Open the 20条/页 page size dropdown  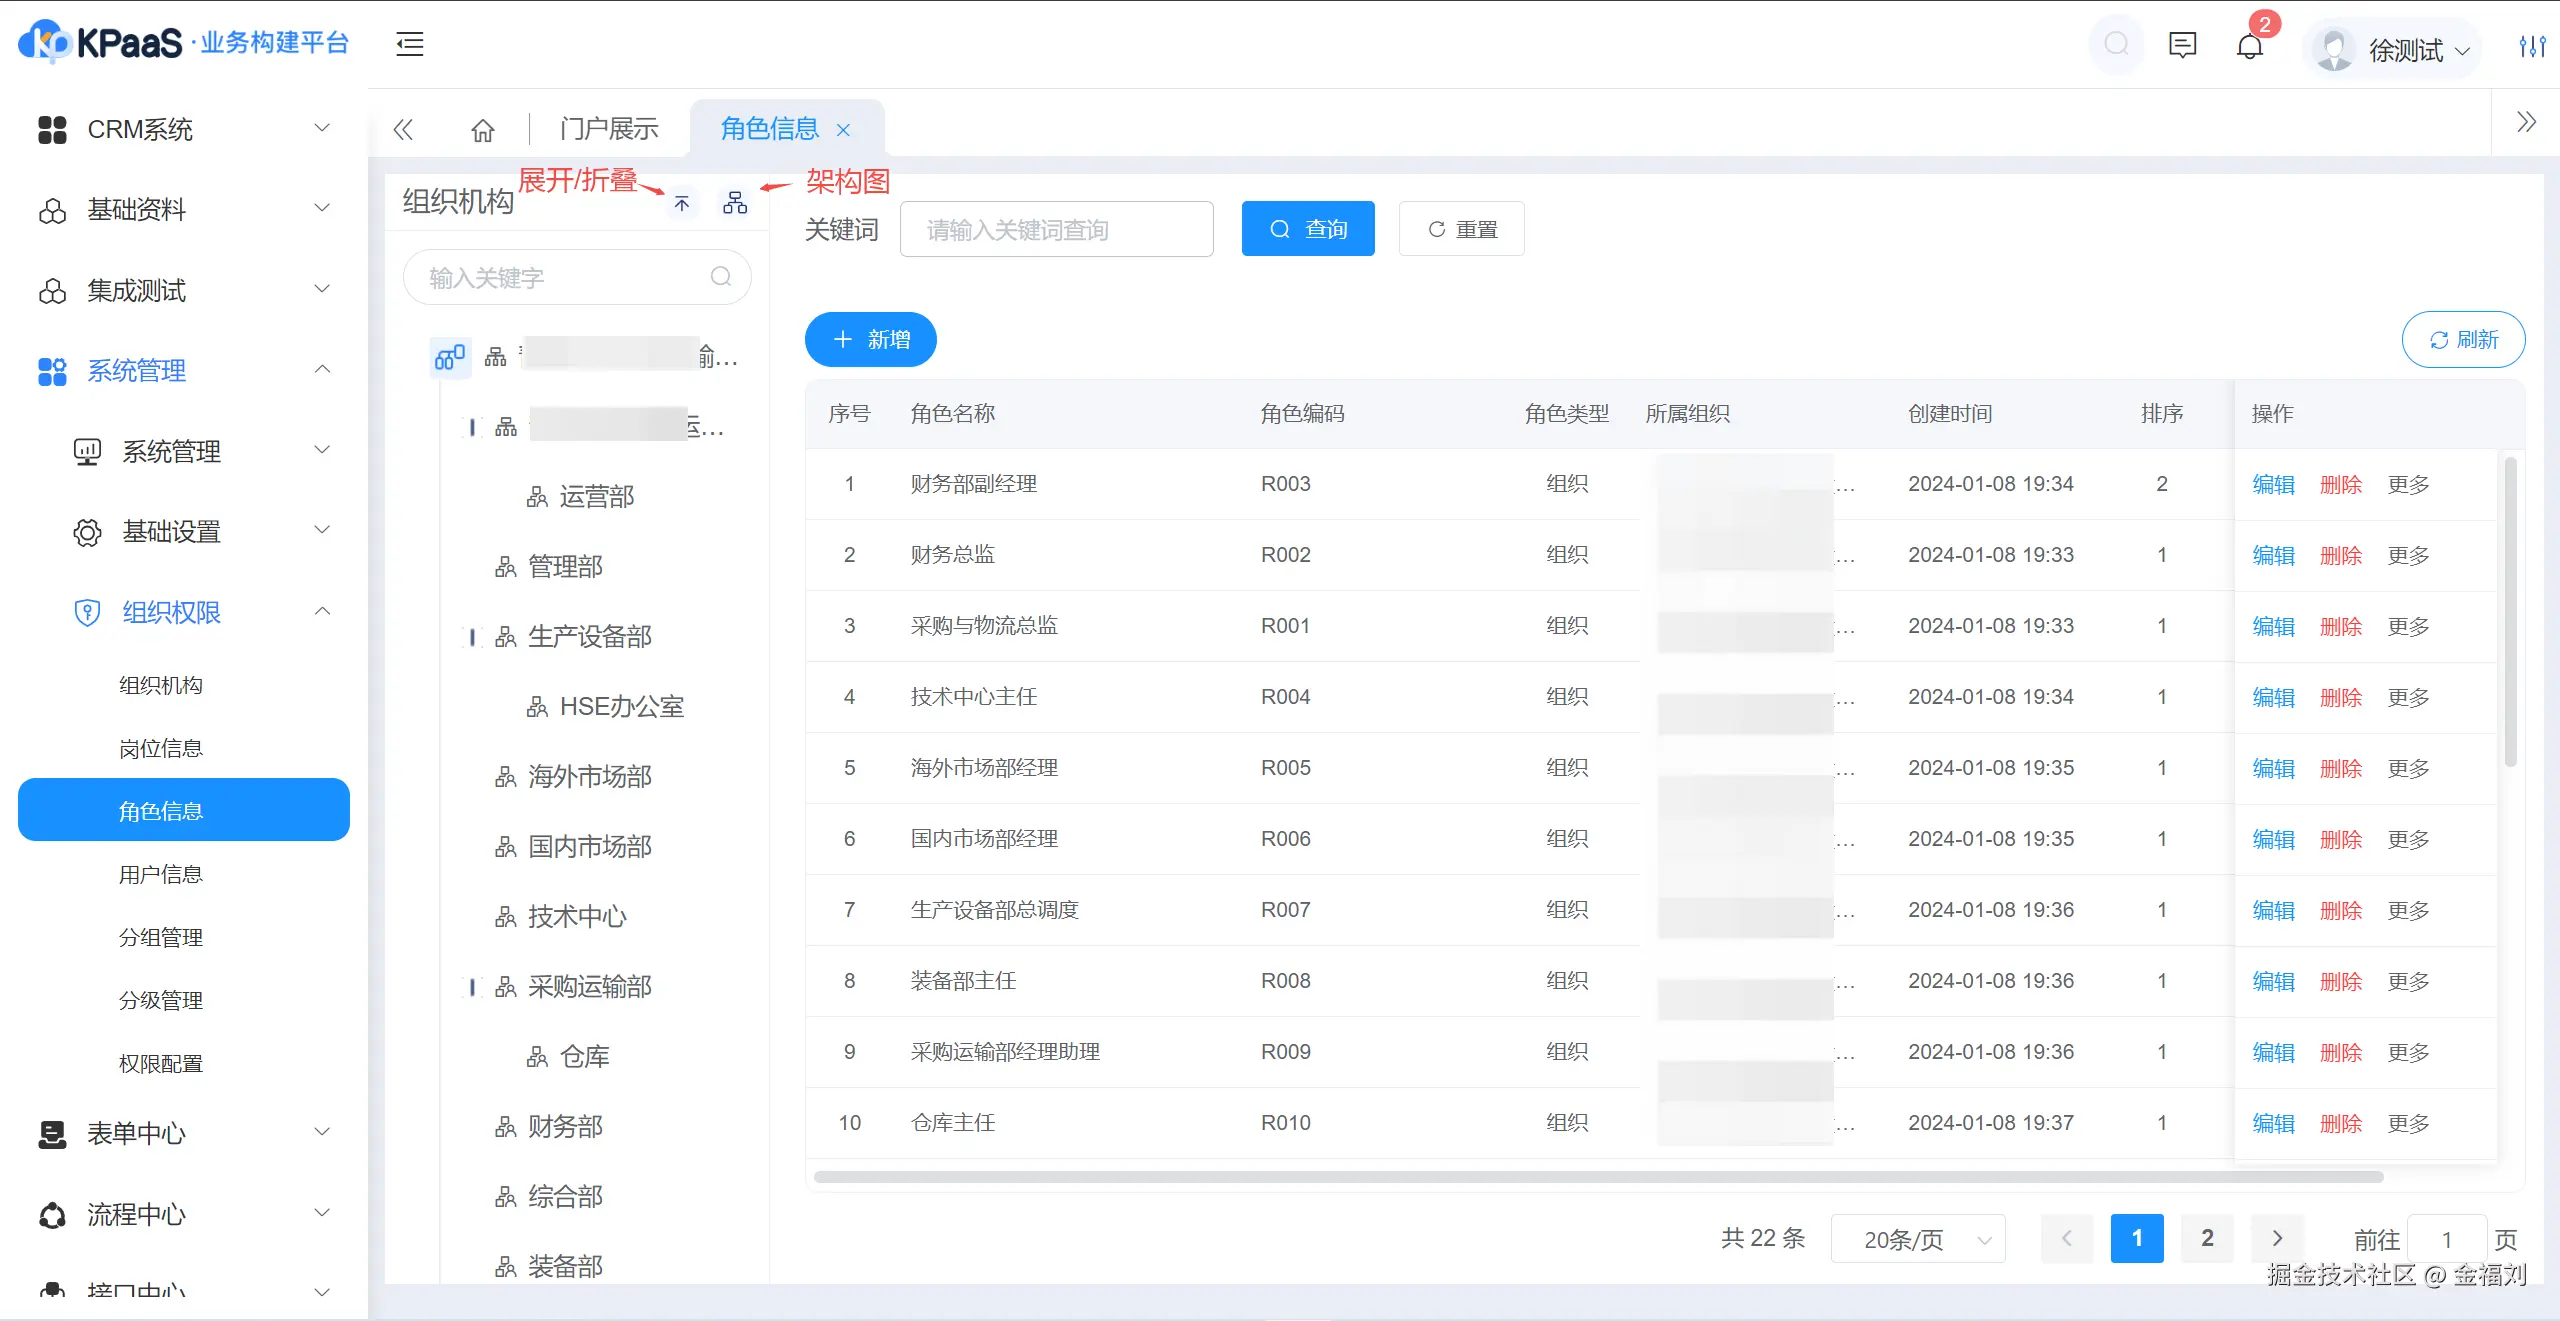[1917, 1238]
